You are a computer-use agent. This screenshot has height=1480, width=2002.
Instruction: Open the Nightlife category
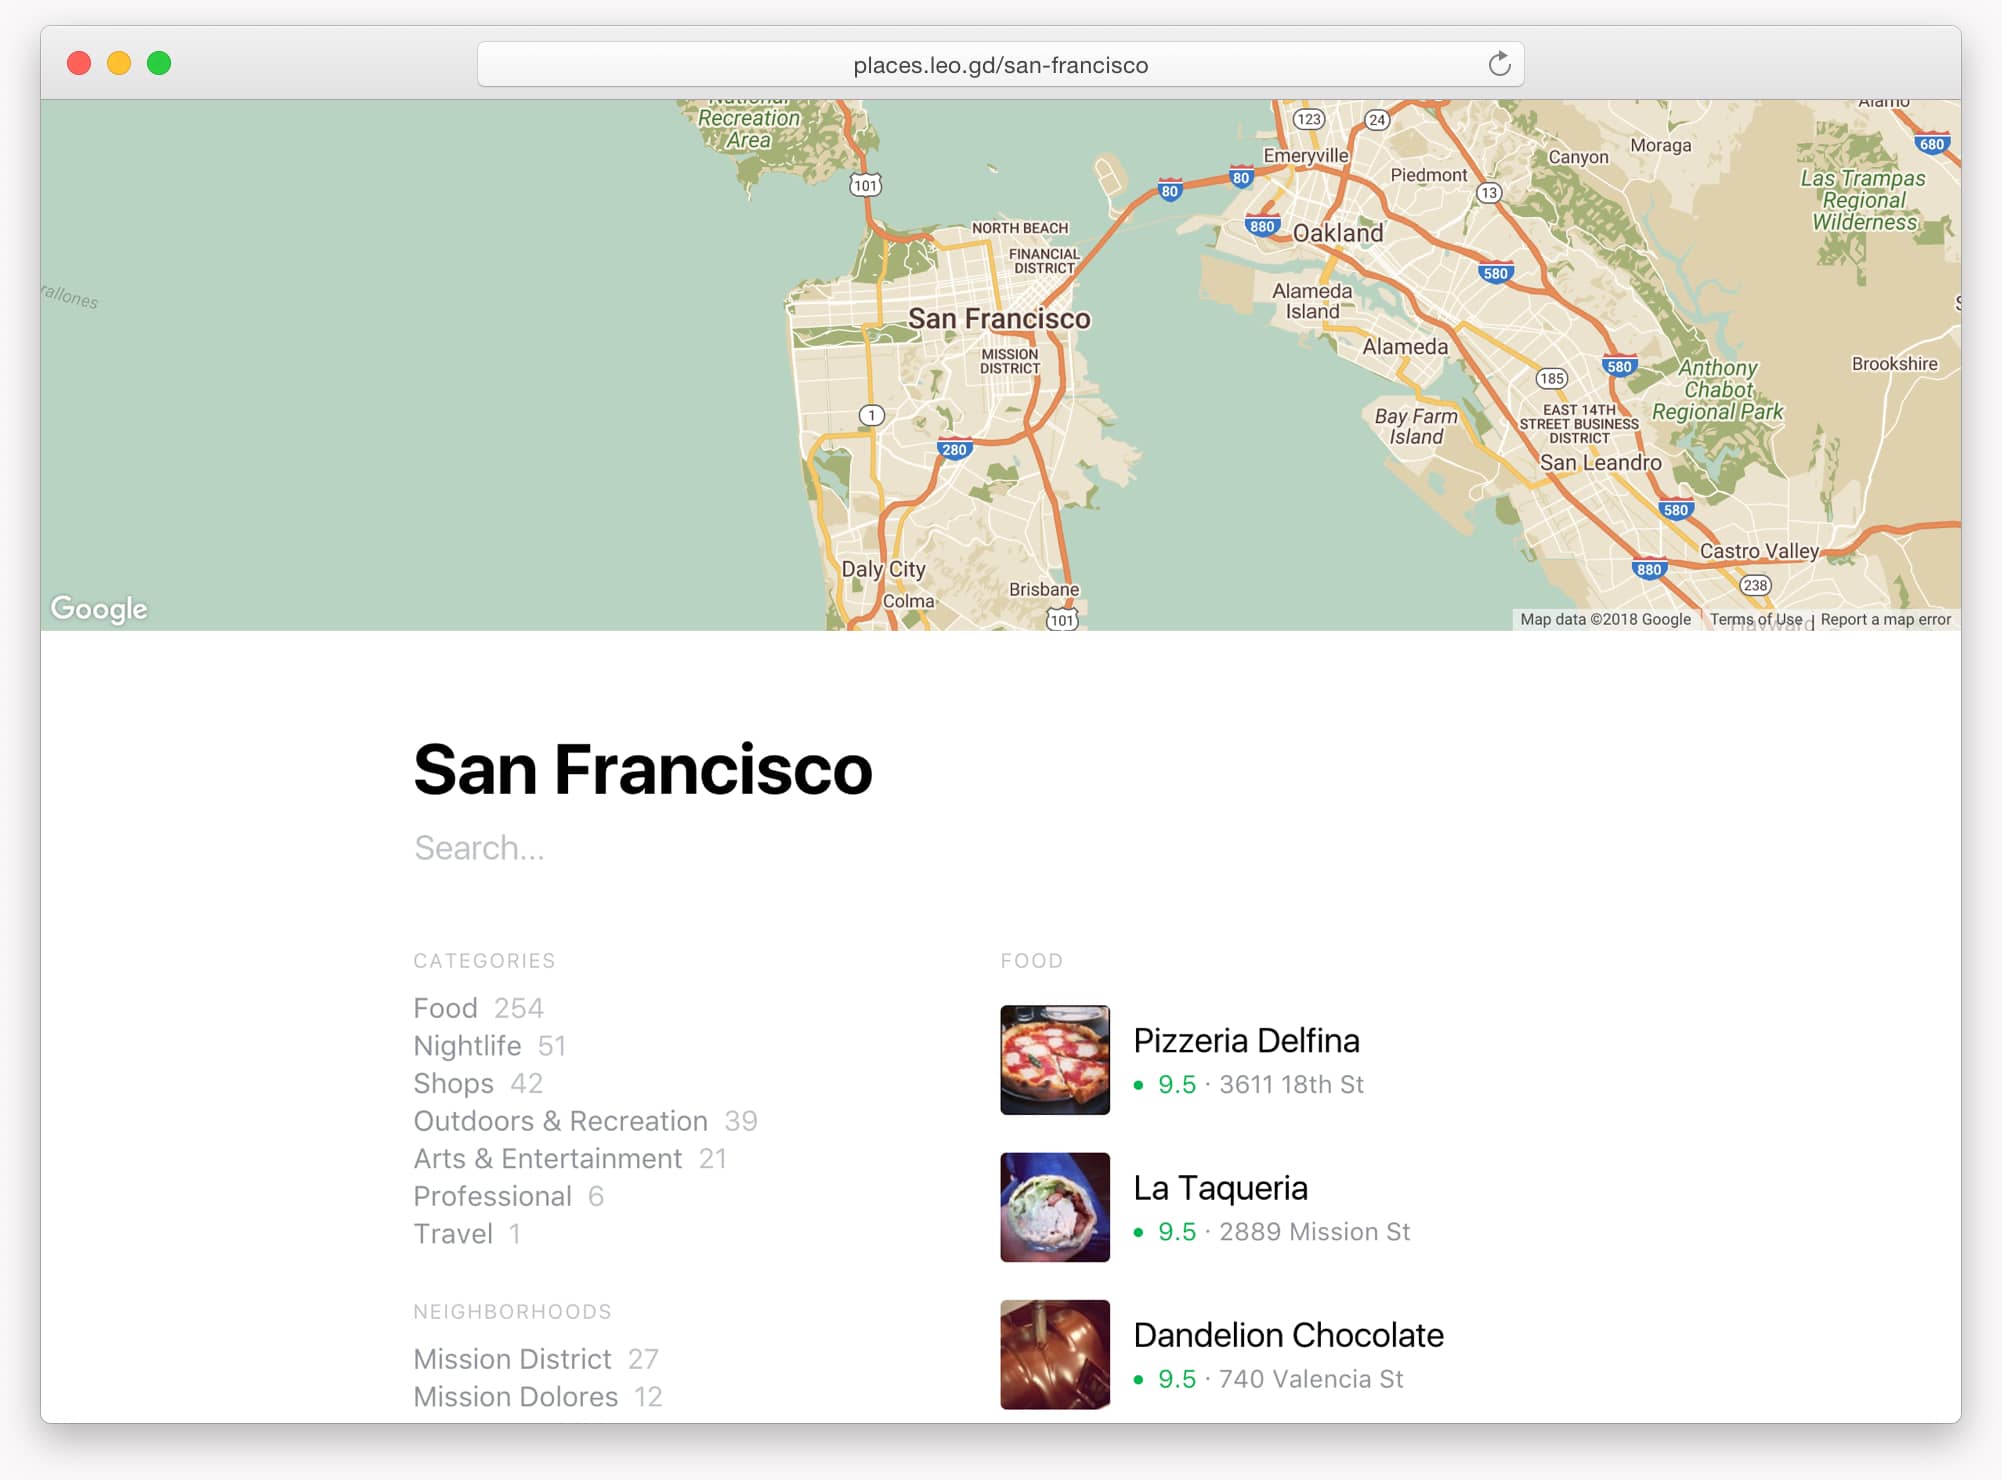coord(466,1045)
